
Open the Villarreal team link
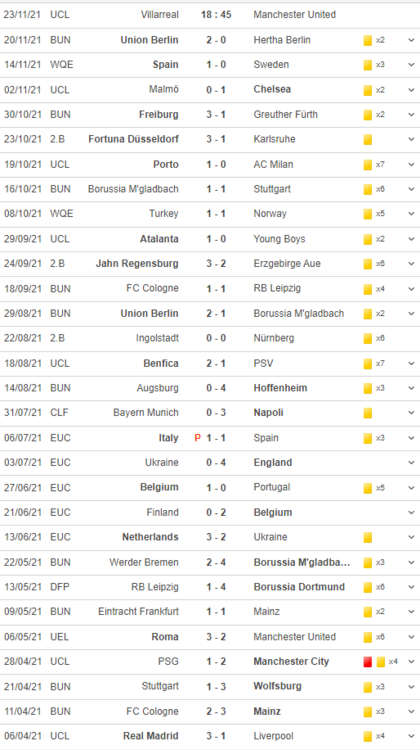pyautogui.click(x=160, y=15)
